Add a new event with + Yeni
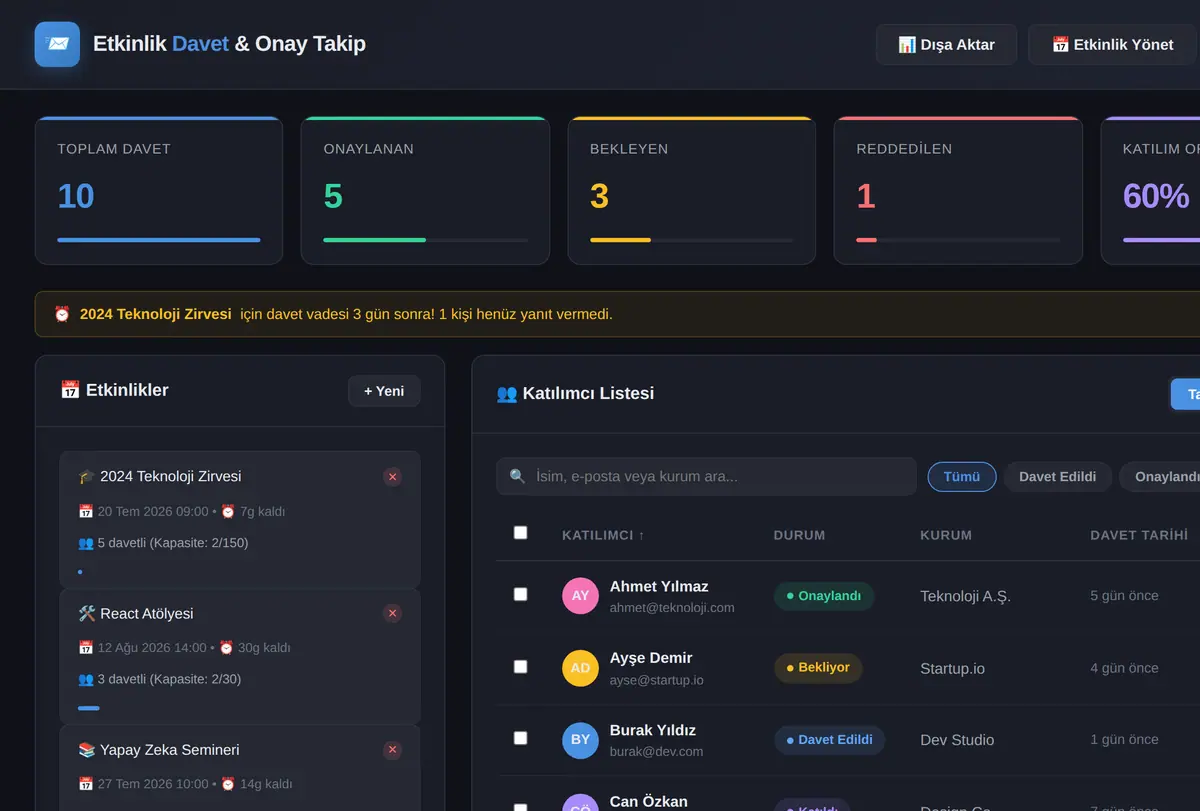The width and height of the screenshot is (1200, 811). tap(384, 391)
